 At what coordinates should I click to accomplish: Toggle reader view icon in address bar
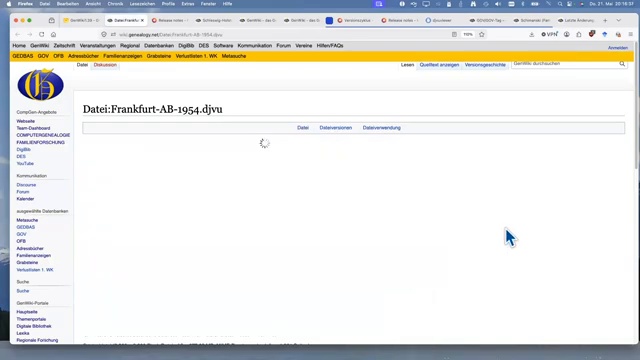coord(454,35)
